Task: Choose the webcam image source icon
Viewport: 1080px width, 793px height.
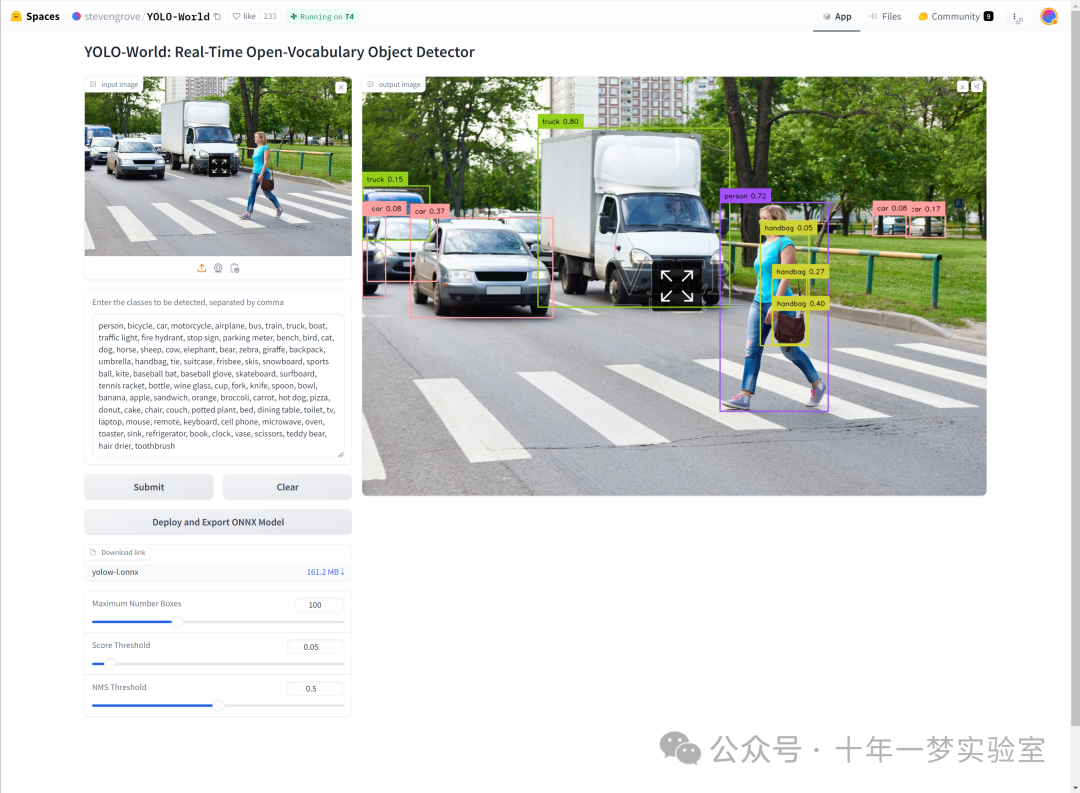Action: click(x=218, y=268)
